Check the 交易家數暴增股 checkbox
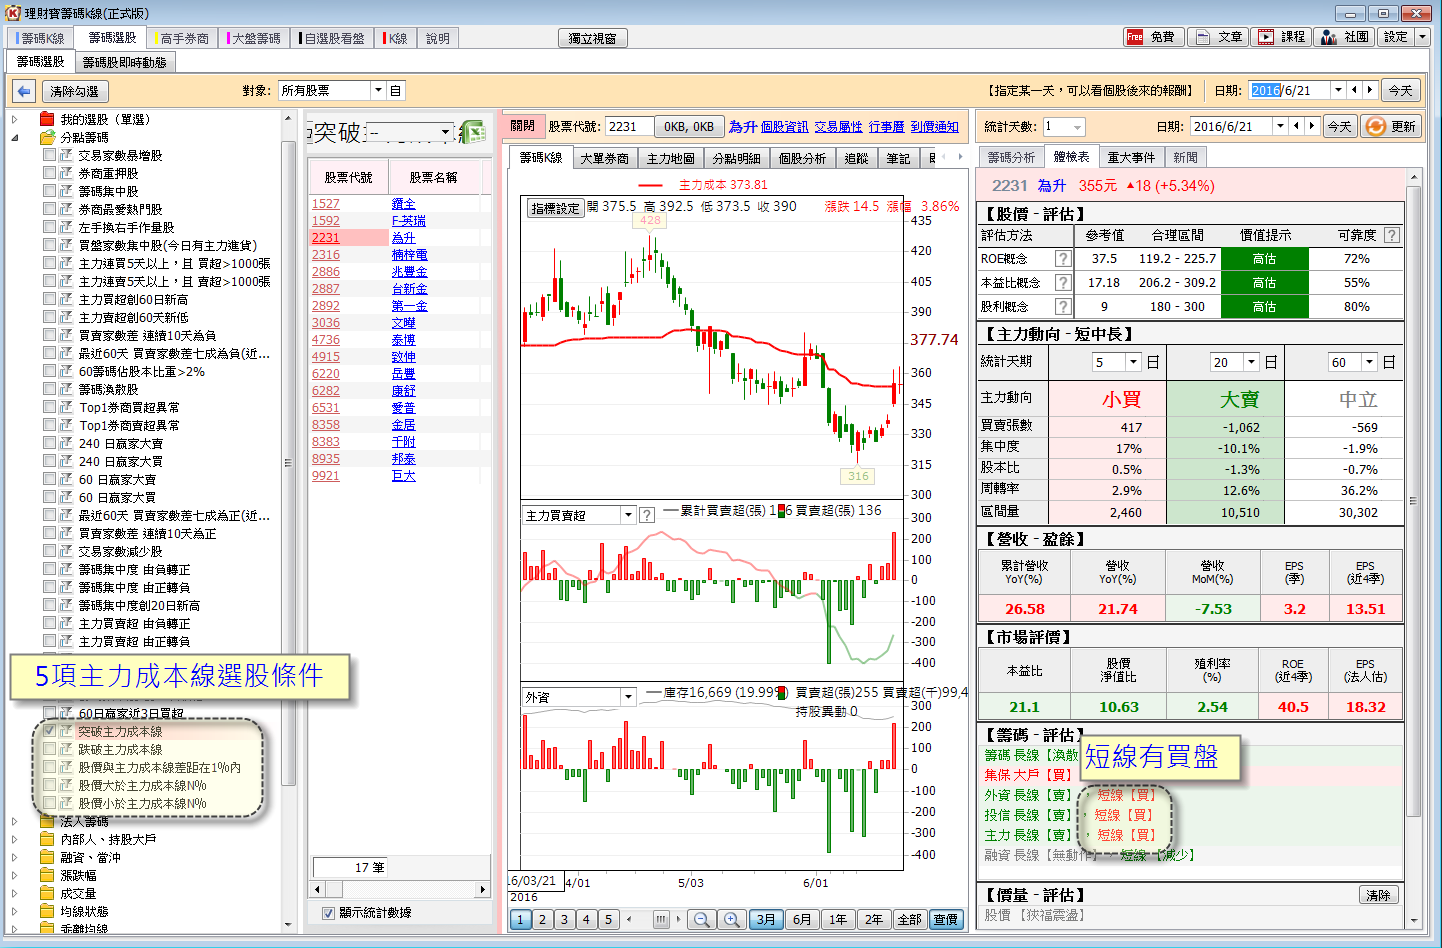Image resolution: width=1442 pixels, height=948 pixels. 49,155
